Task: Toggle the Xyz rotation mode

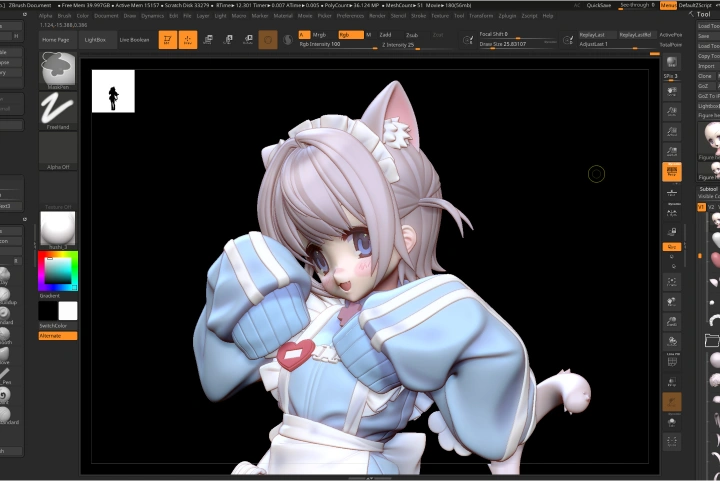Action: pyautogui.click(x=672, y=247)
